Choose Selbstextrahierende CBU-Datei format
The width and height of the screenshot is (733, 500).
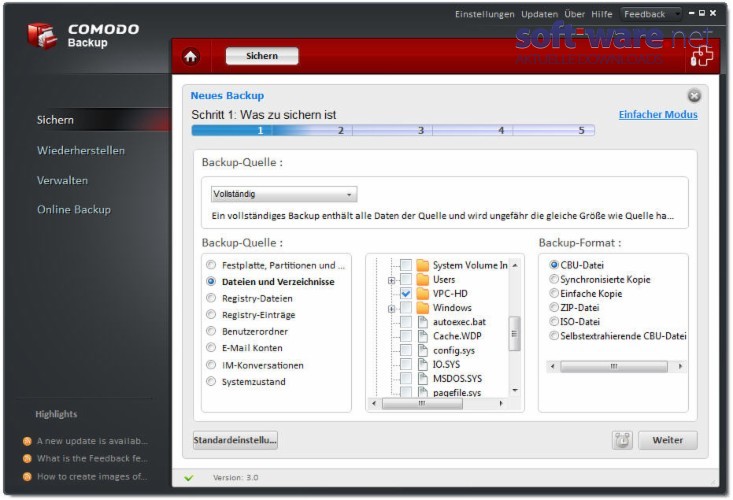(554, 336)
